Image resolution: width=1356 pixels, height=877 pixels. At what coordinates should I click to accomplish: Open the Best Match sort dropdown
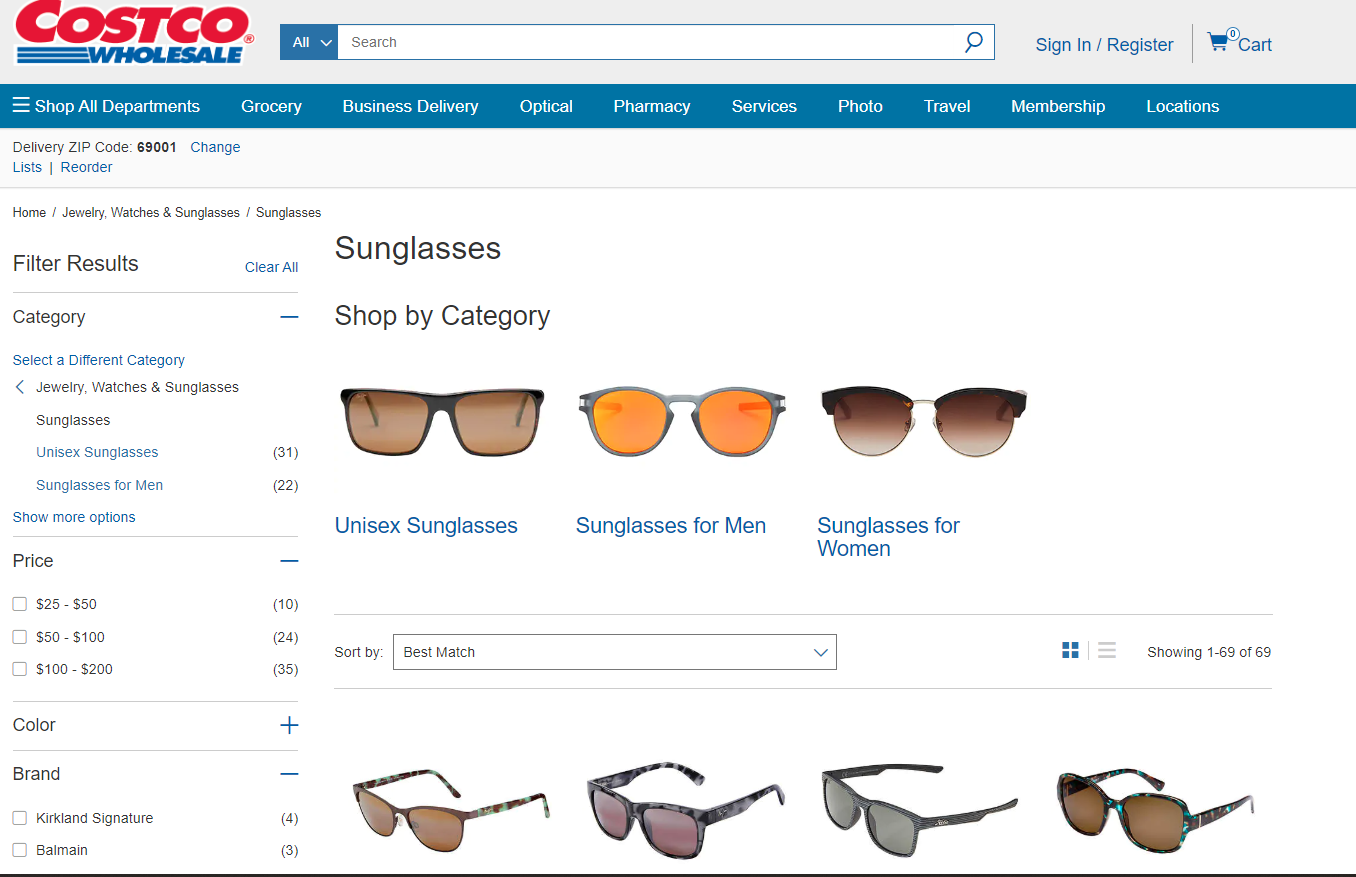pos(614,651)
